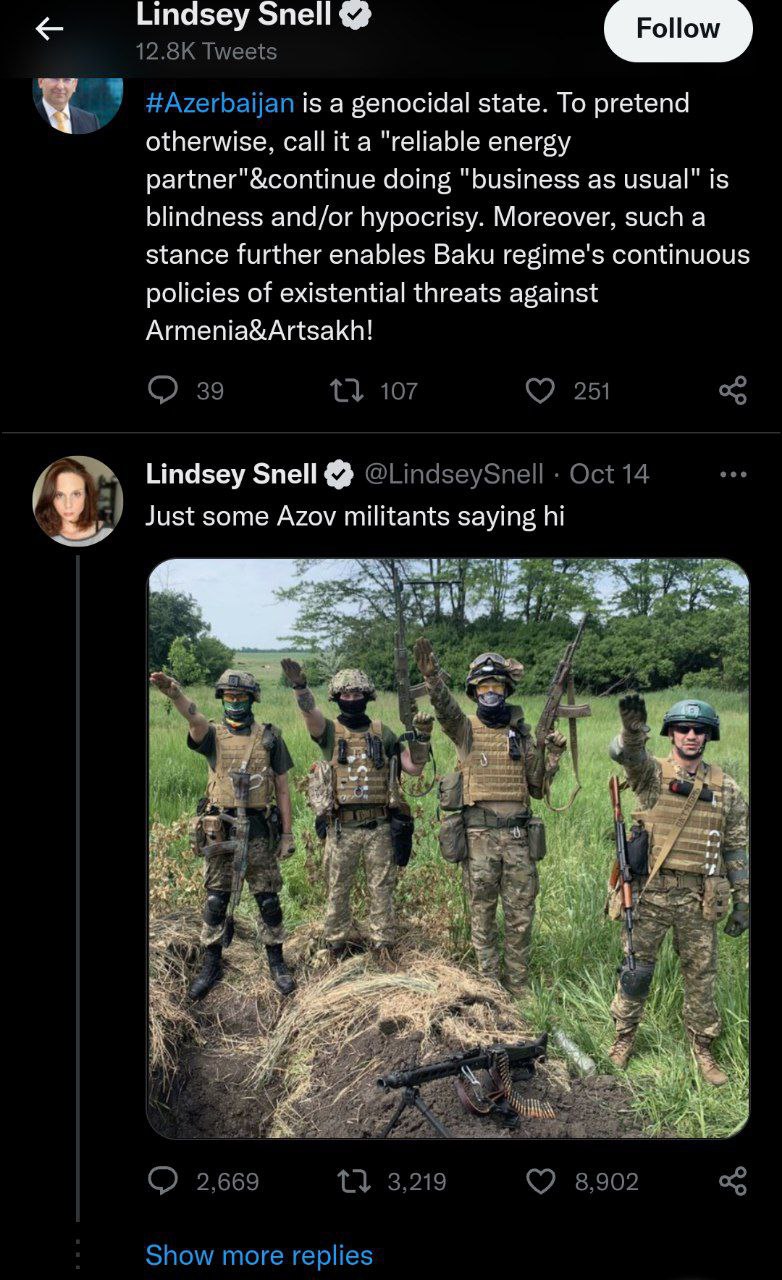Tap the @LindseySnell handle
Screen dimensions: 782x1280
pos(453,474)
